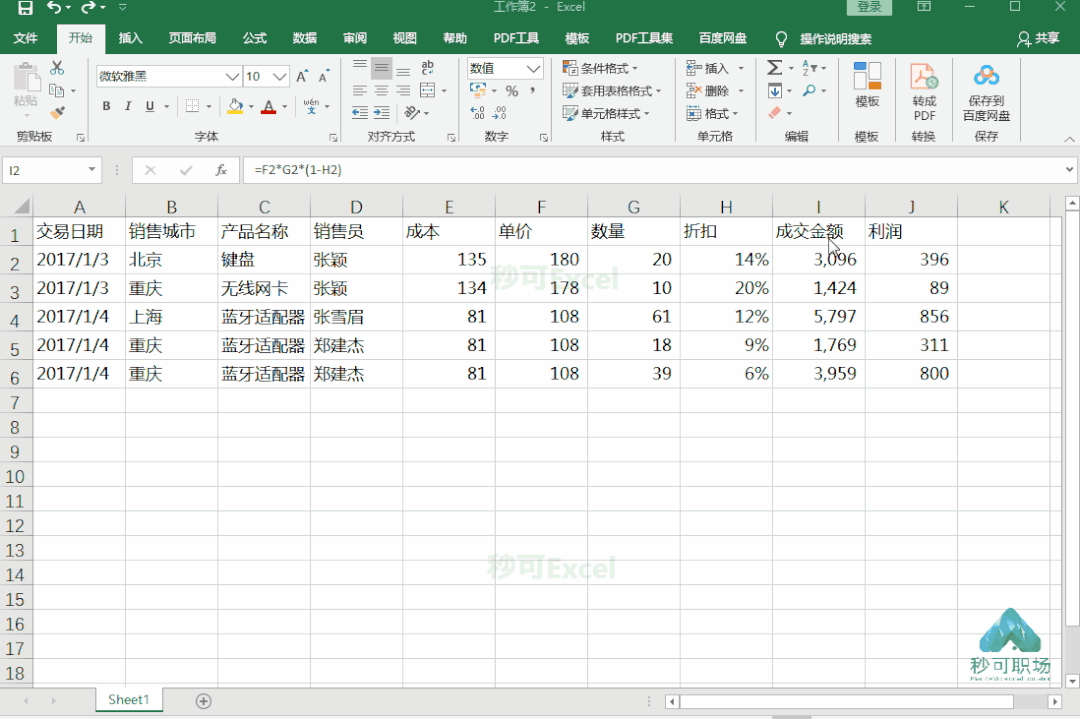
Task: Toggle italic formatting with the I icon
Action: (x=128, y=106)
